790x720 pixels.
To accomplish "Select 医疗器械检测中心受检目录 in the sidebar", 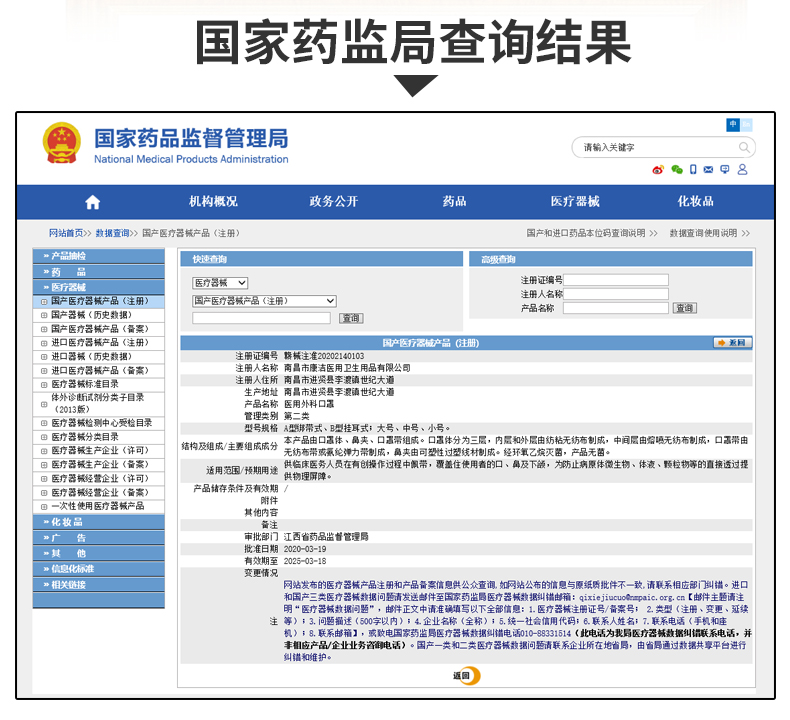I will tap(99, 423).
